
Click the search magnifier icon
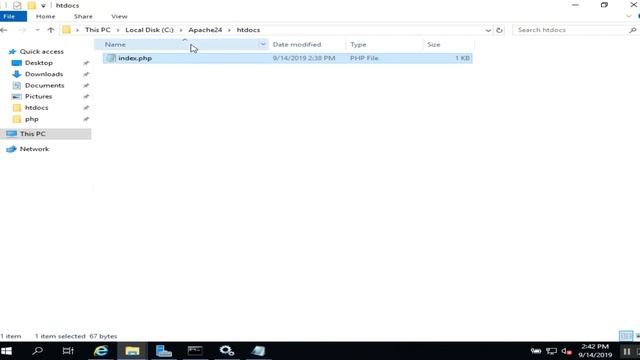632,30
